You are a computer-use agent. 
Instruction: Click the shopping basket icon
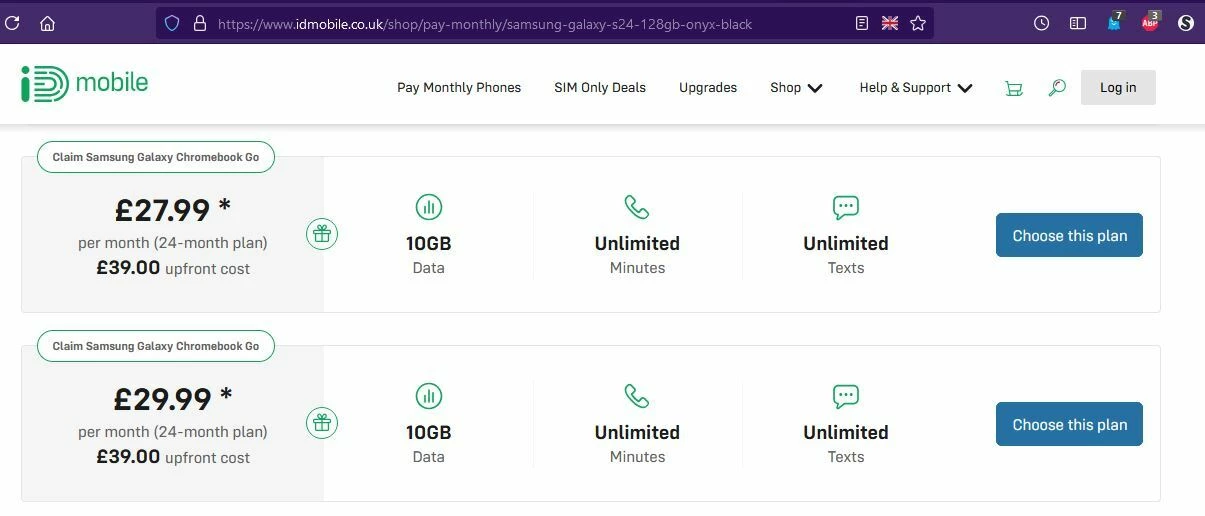[1014, 88]
